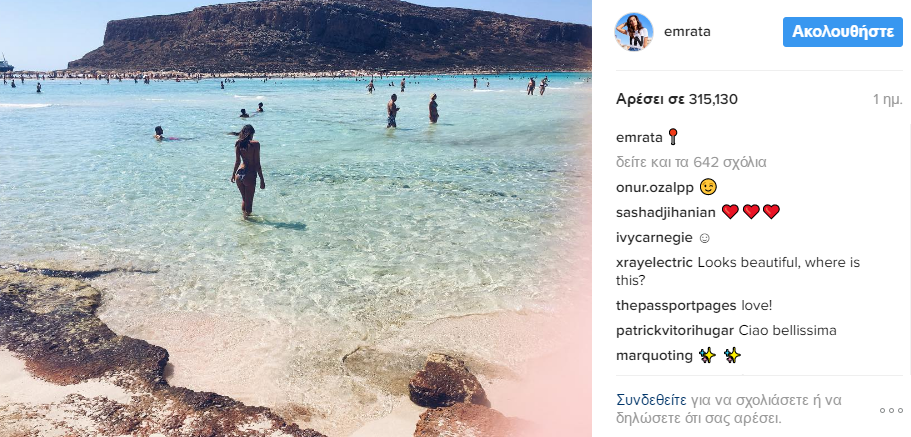Open the Συνδεθείτε login link
This screenshot has width=911, height=437.
pos(652,400)
